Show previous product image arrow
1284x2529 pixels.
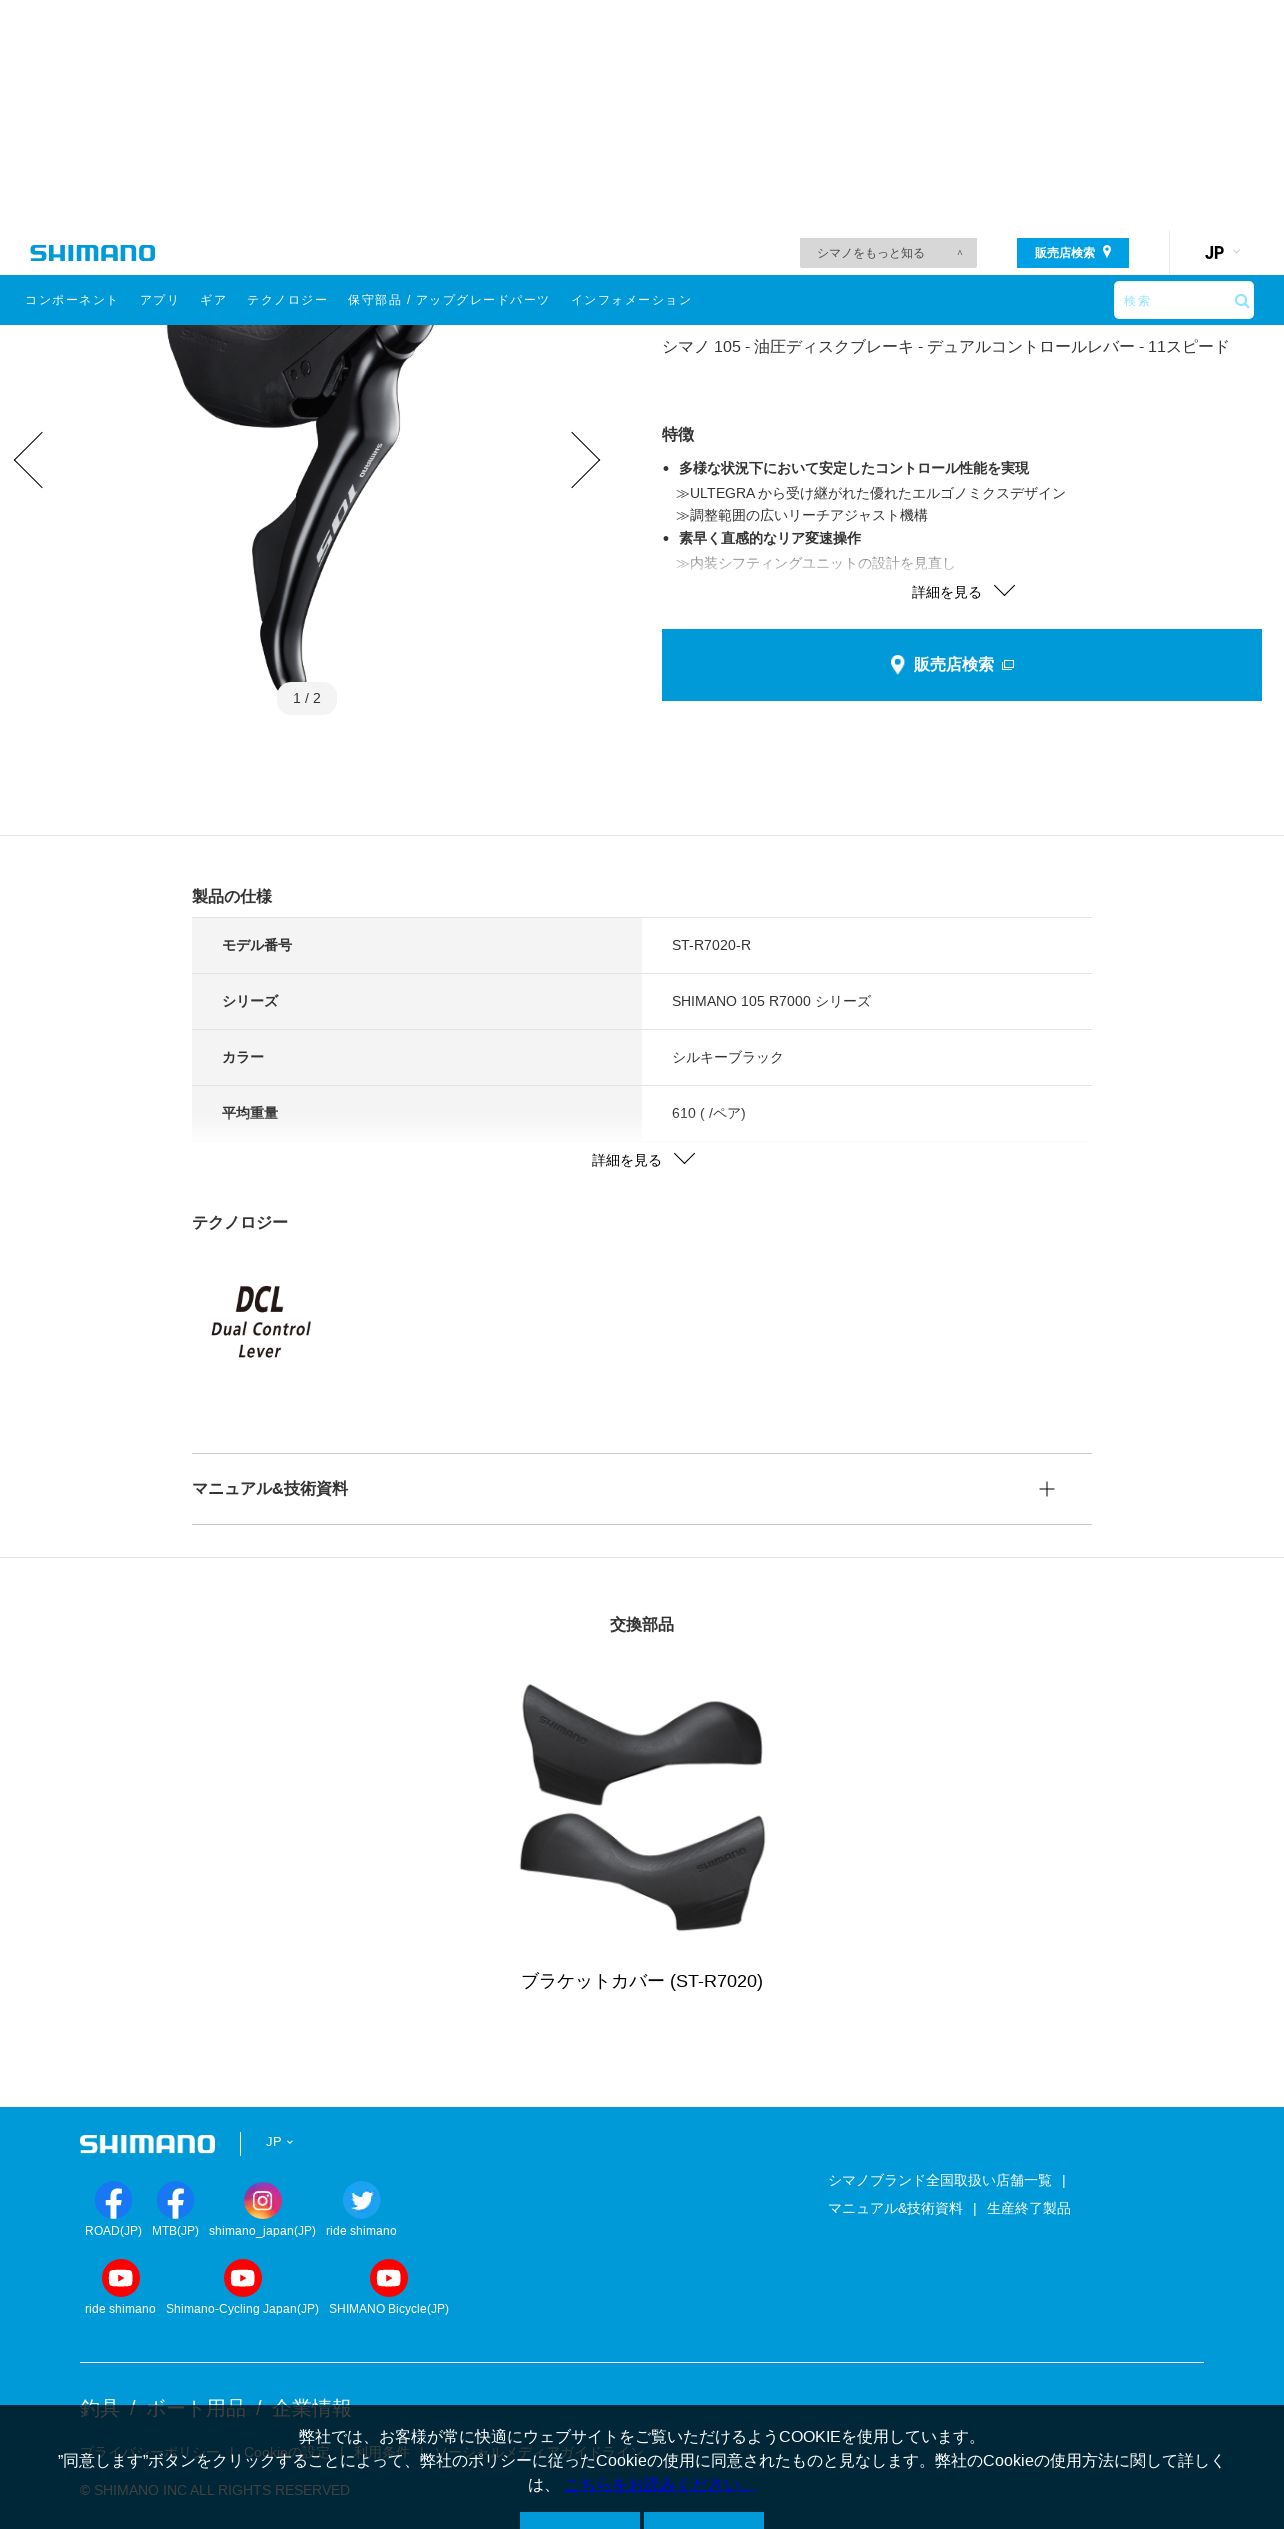click(x=28, y=460)
